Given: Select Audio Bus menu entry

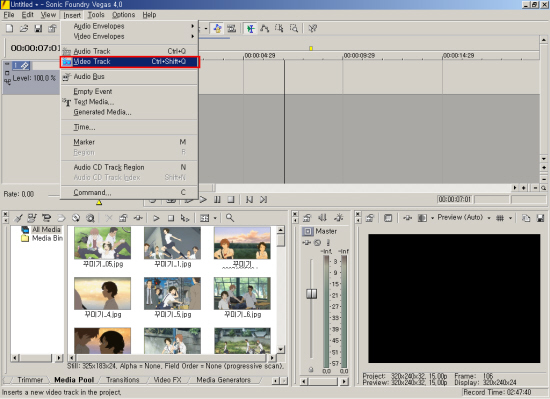Looking at the screenshot, I should (129, 77).
